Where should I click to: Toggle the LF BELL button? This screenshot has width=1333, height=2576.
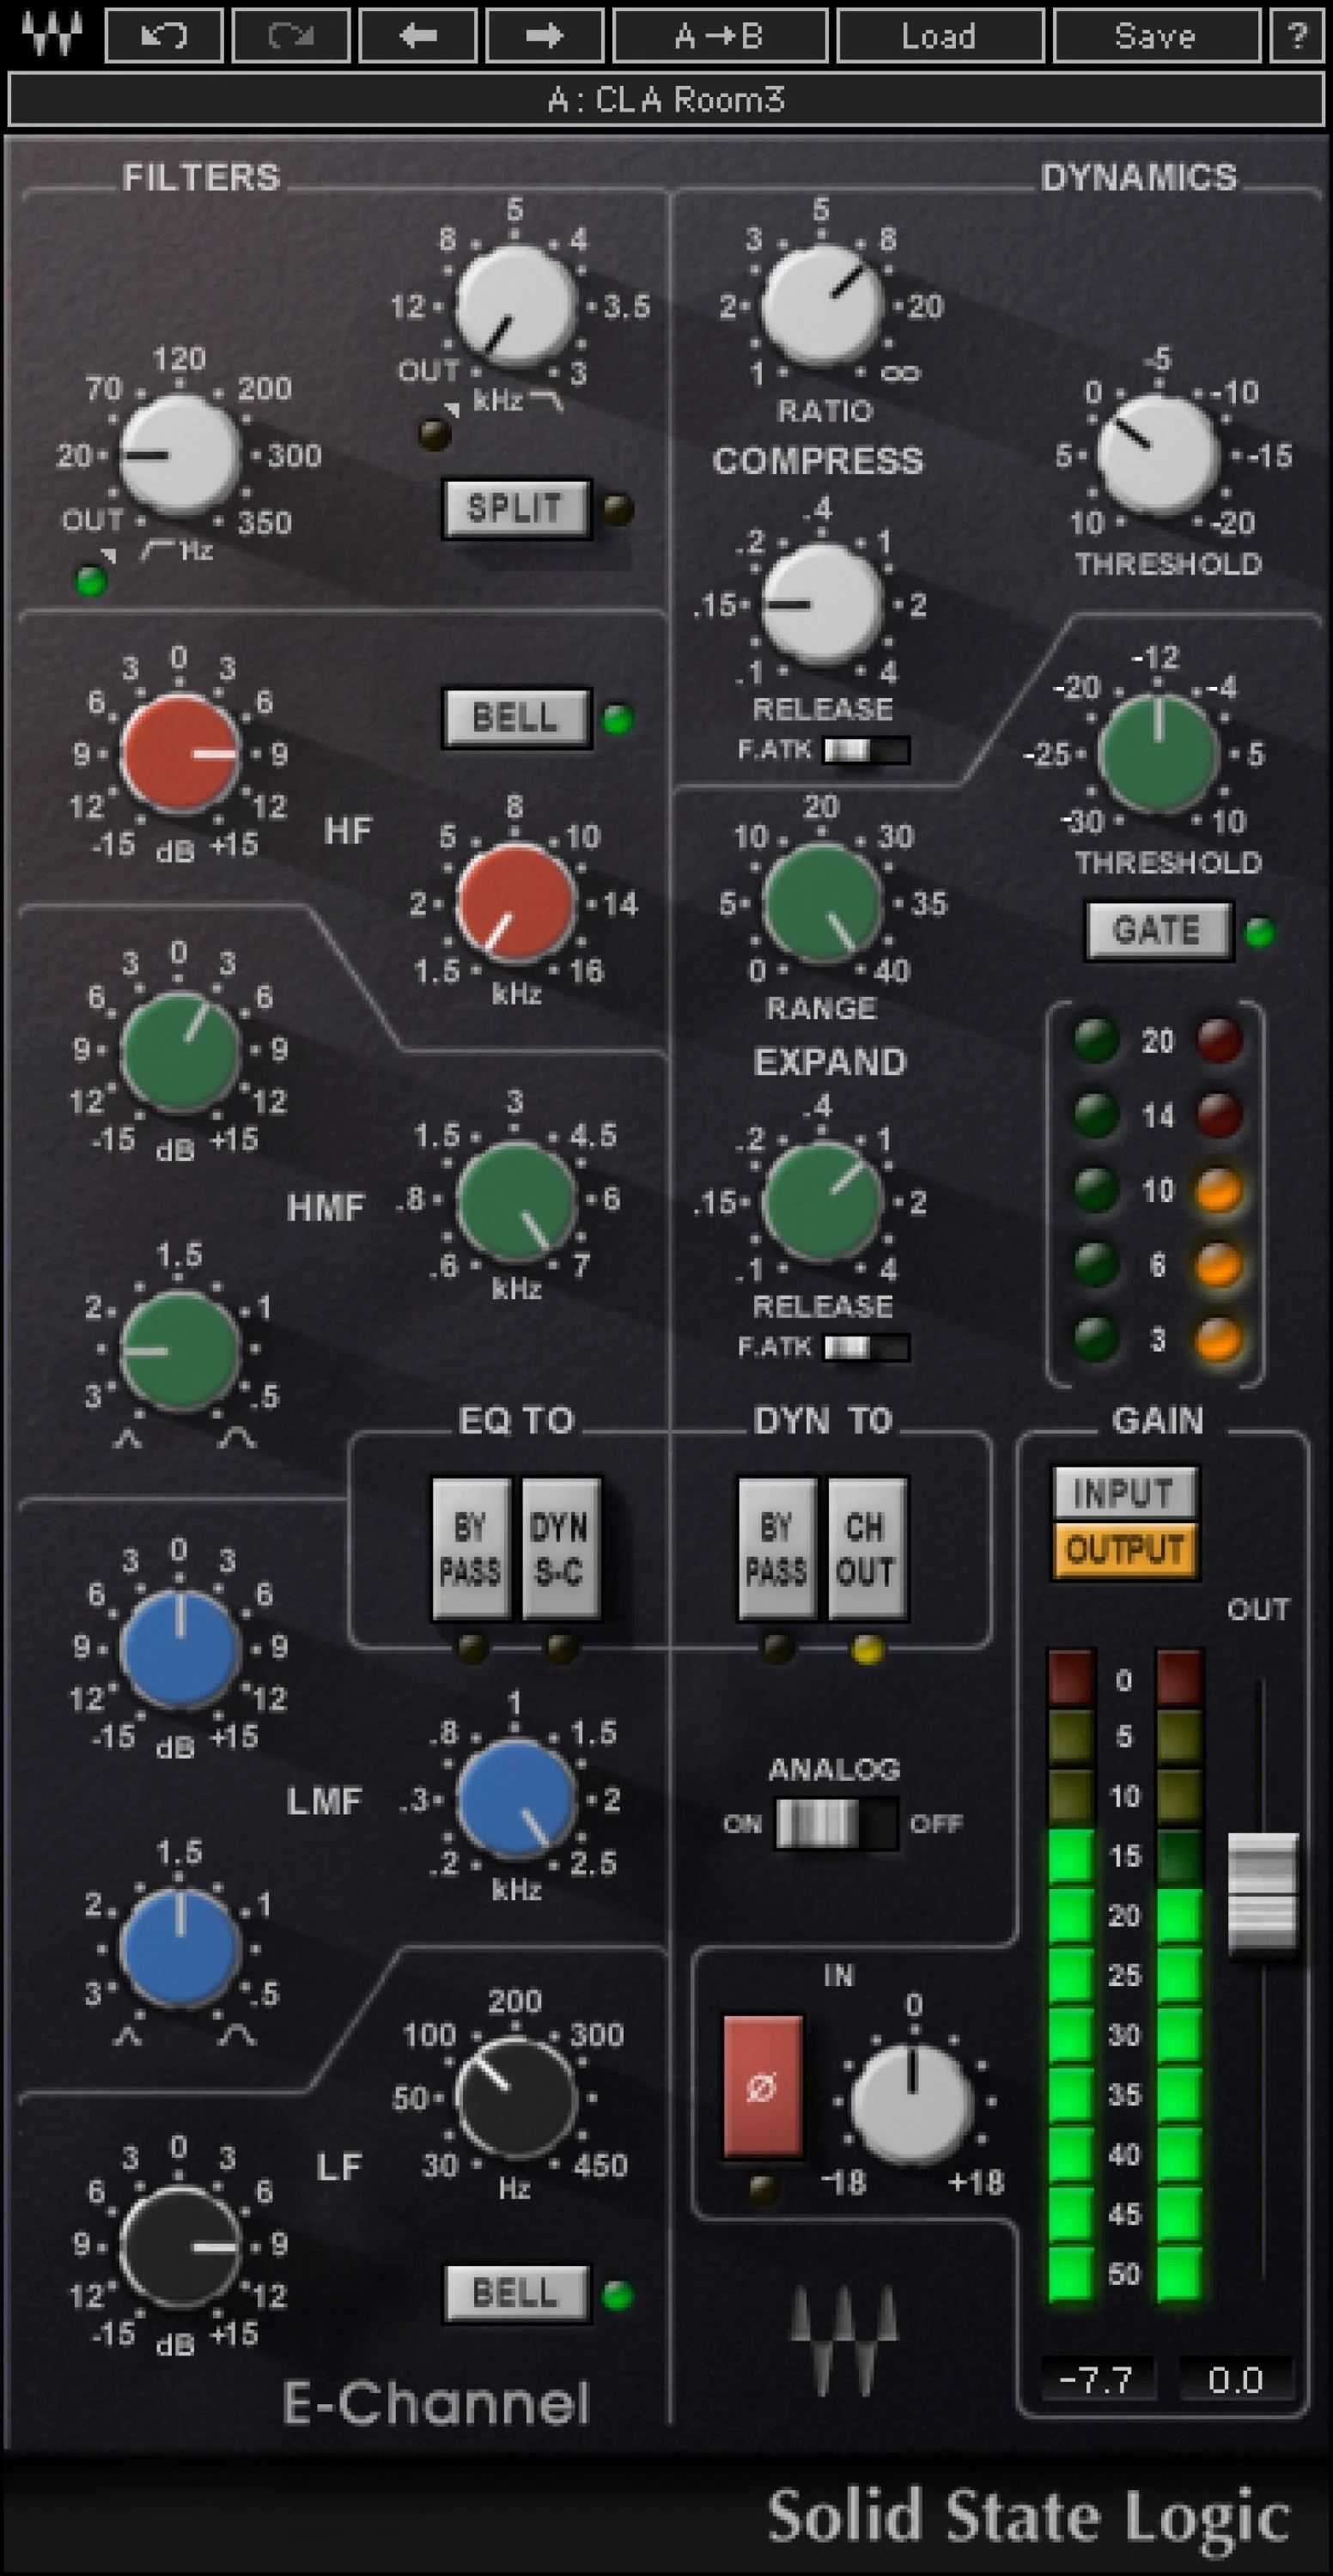pyautogui.click(x=517, y=2293)
